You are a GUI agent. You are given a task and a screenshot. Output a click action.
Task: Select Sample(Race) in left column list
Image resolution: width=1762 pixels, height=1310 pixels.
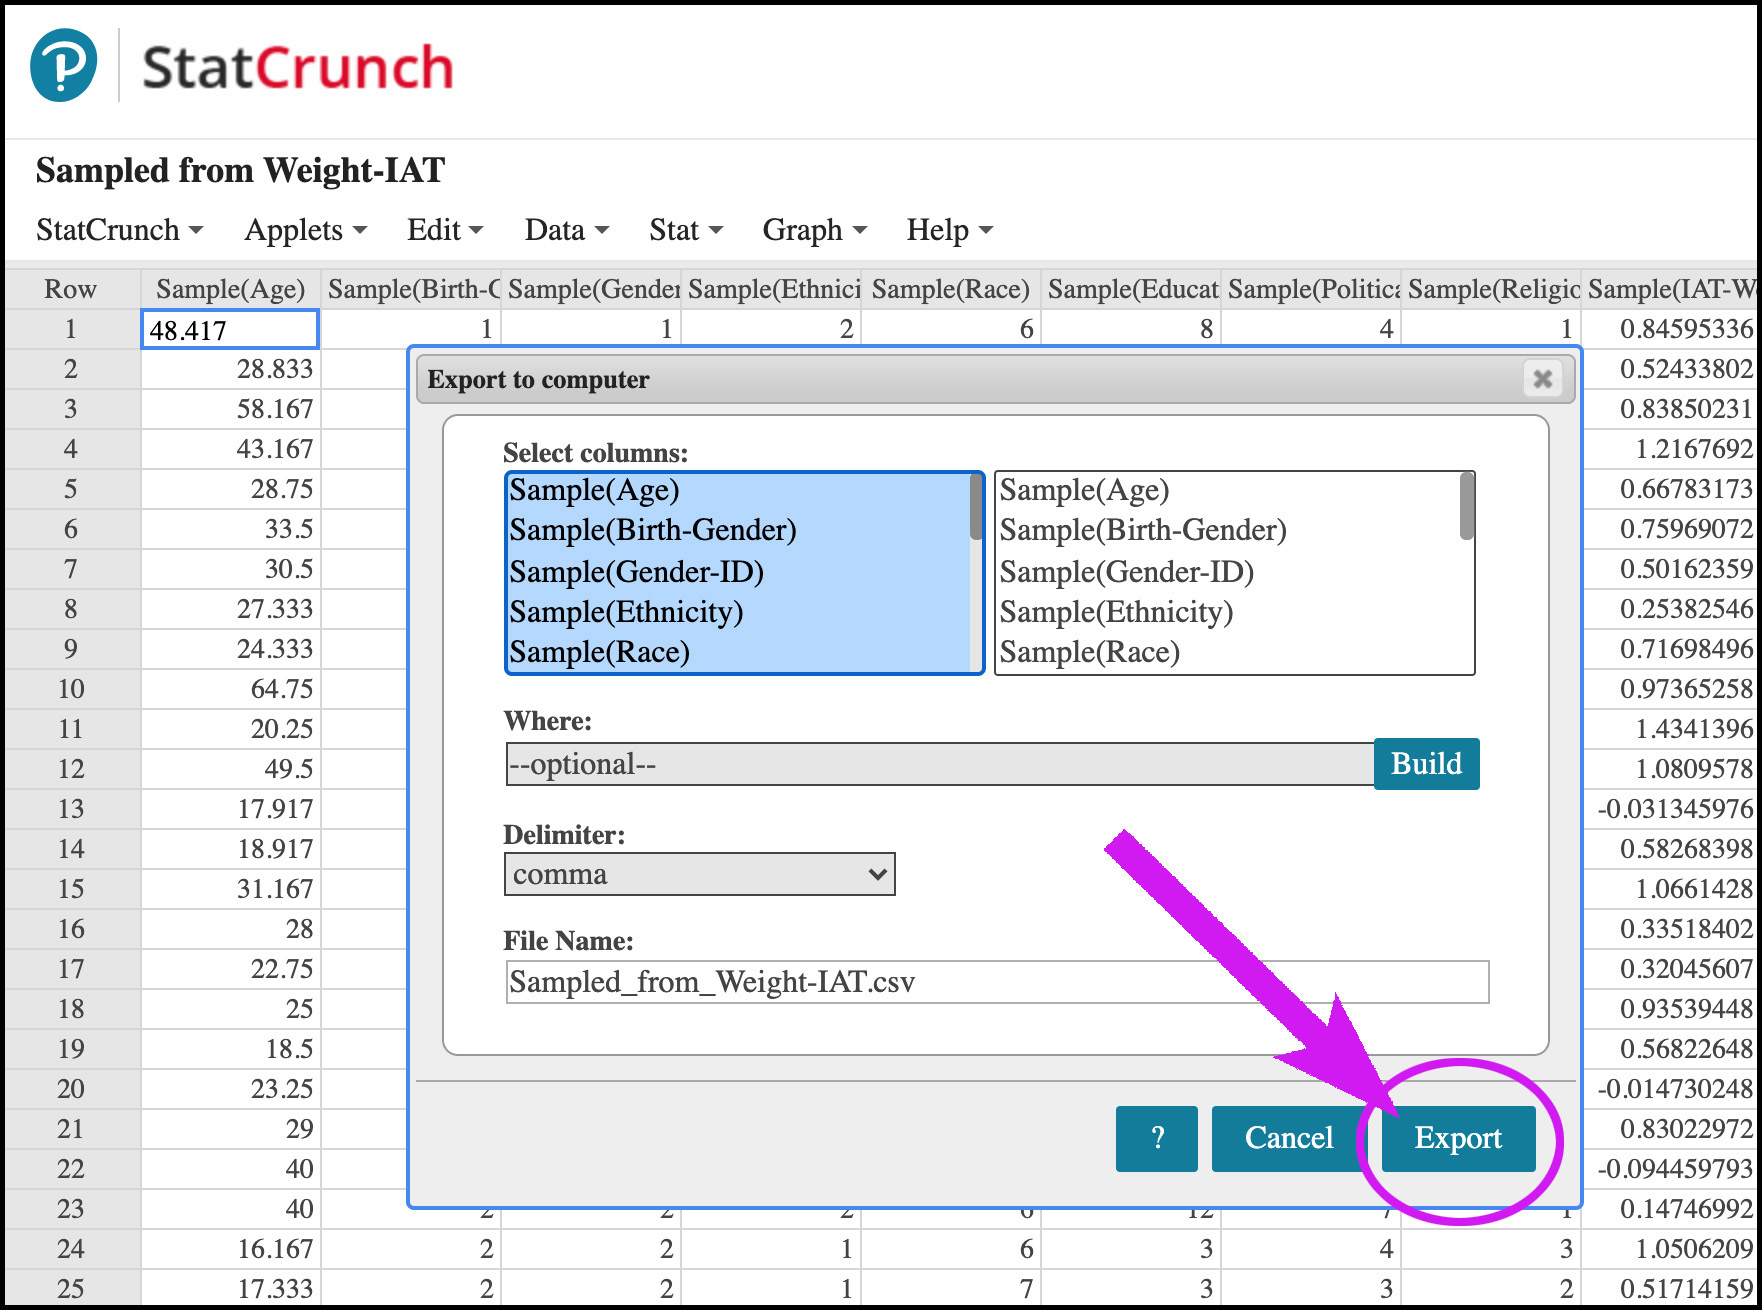[738, 652]
